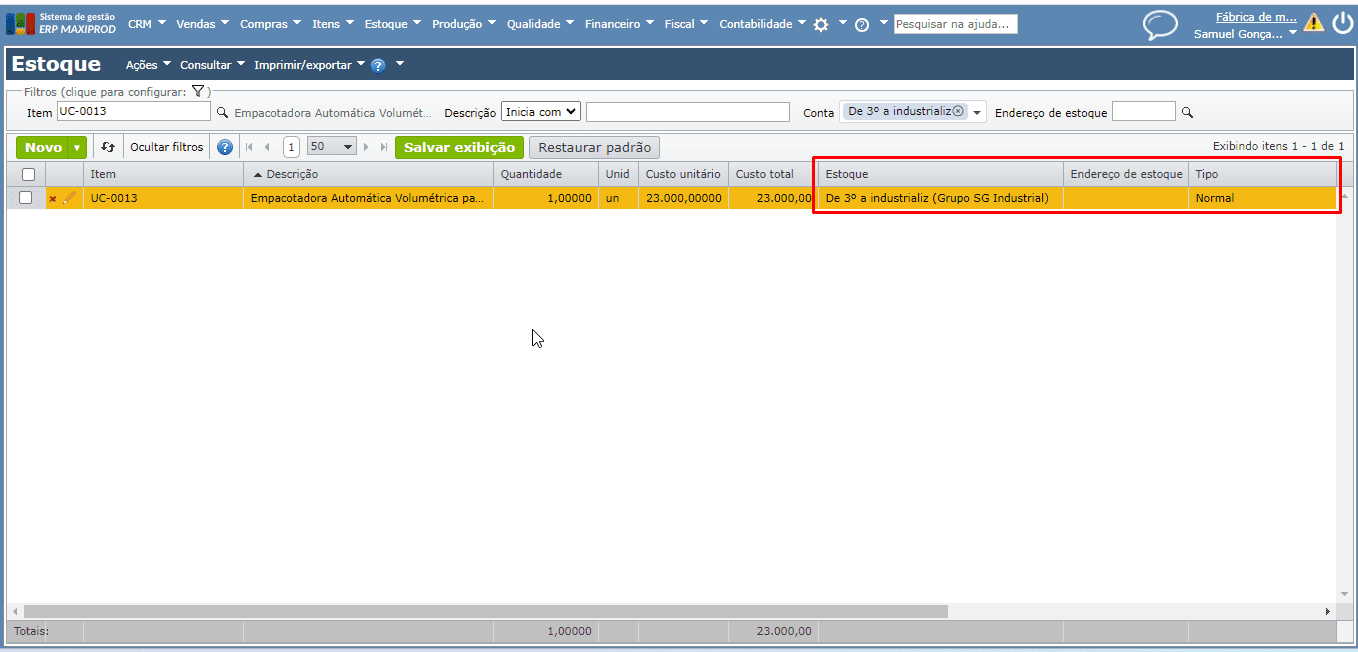Open the Fiscal menu
1358x652 pixels.
pos(686,24)
